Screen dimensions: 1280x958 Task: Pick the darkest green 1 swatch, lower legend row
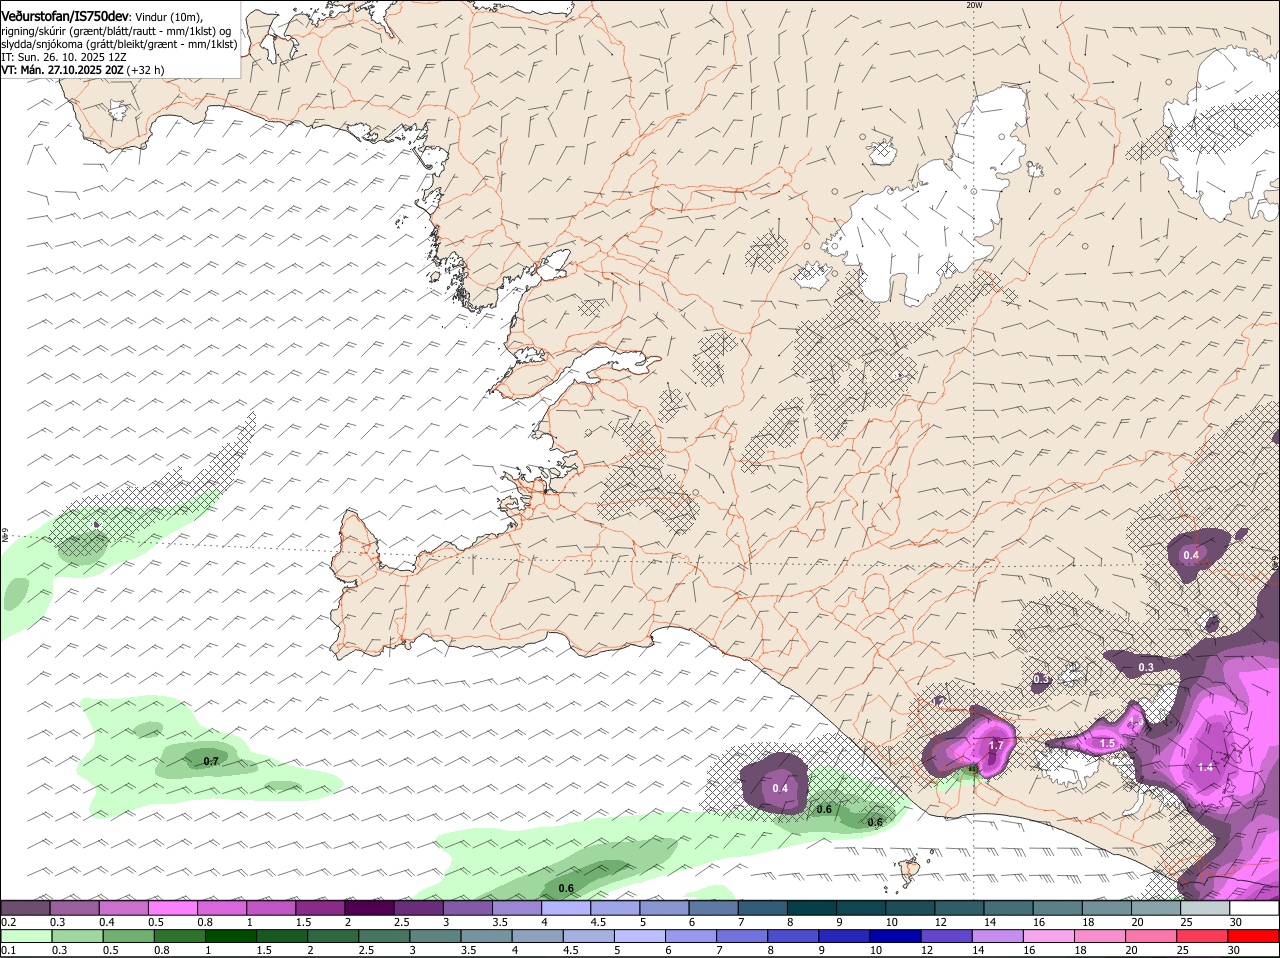230,937
